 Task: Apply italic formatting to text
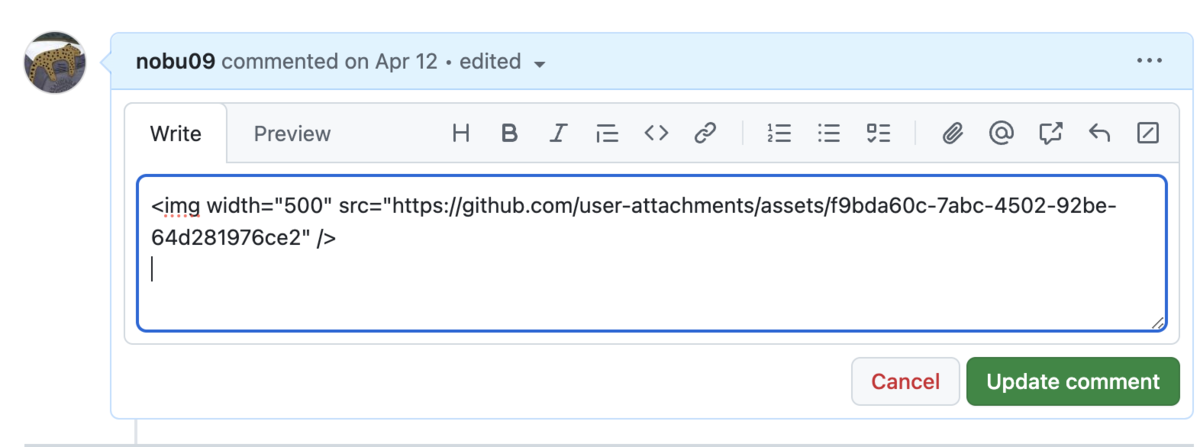[559, 133]
